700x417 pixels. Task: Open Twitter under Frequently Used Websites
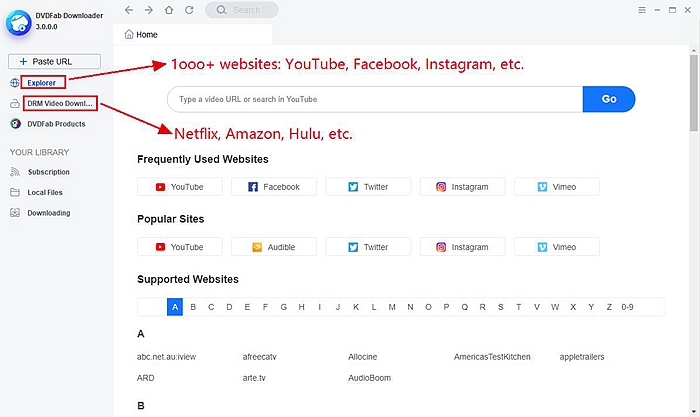point(368,187)
